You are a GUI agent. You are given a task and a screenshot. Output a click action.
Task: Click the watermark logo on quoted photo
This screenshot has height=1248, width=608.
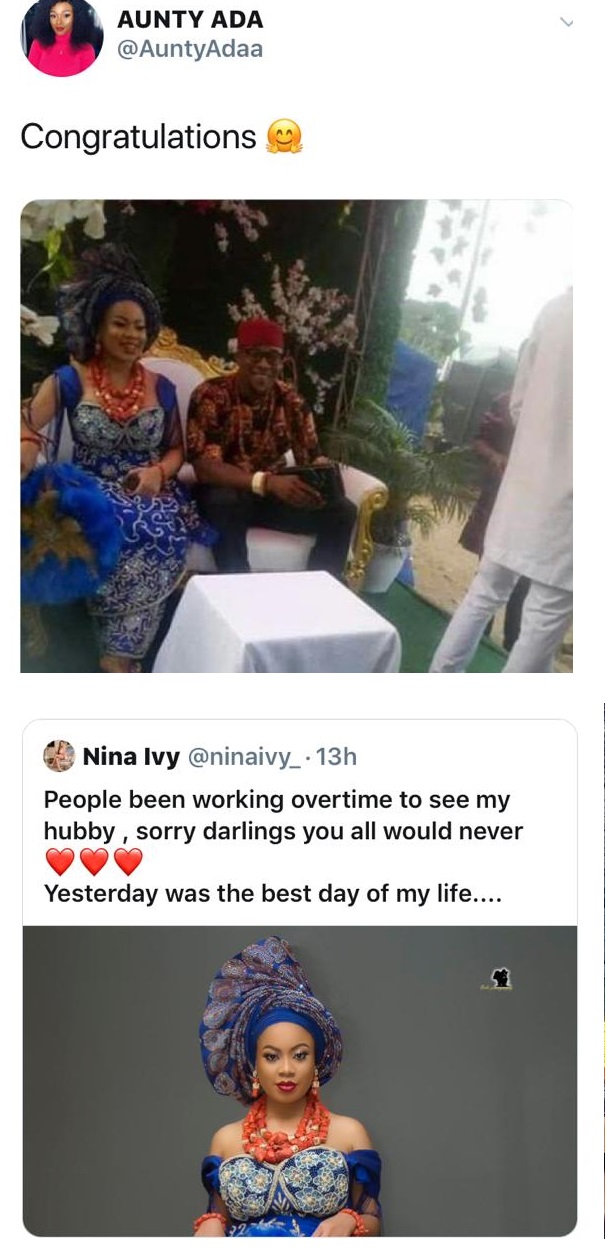tap(497, 979)
